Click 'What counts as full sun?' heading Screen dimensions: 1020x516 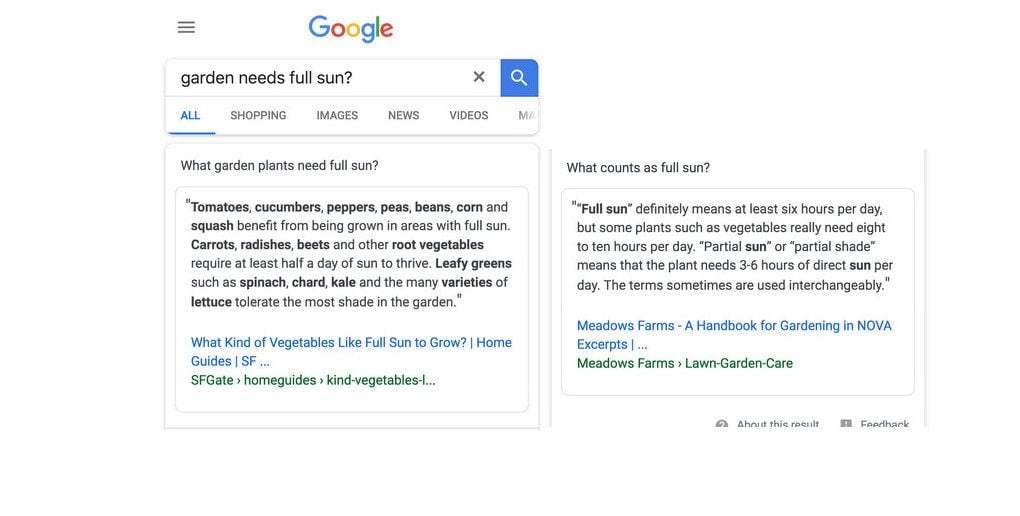638,168
